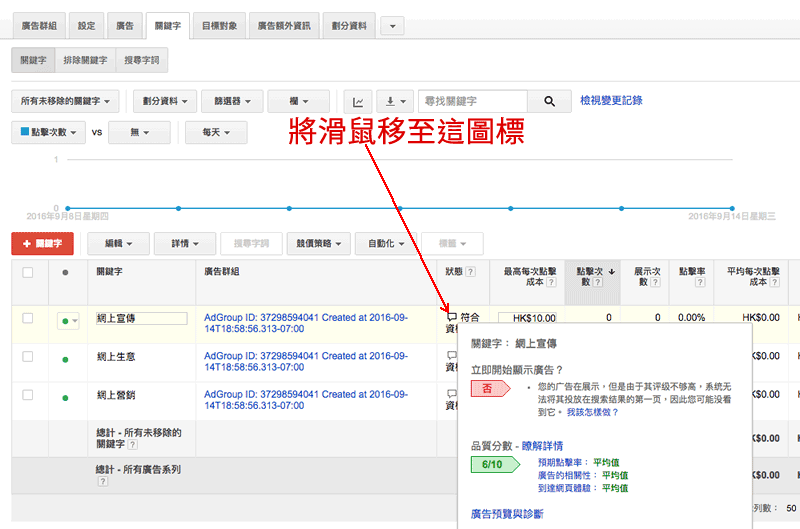Click the status dot column header
The width and height of the screenshot is (800, 529).
point(65,272)
